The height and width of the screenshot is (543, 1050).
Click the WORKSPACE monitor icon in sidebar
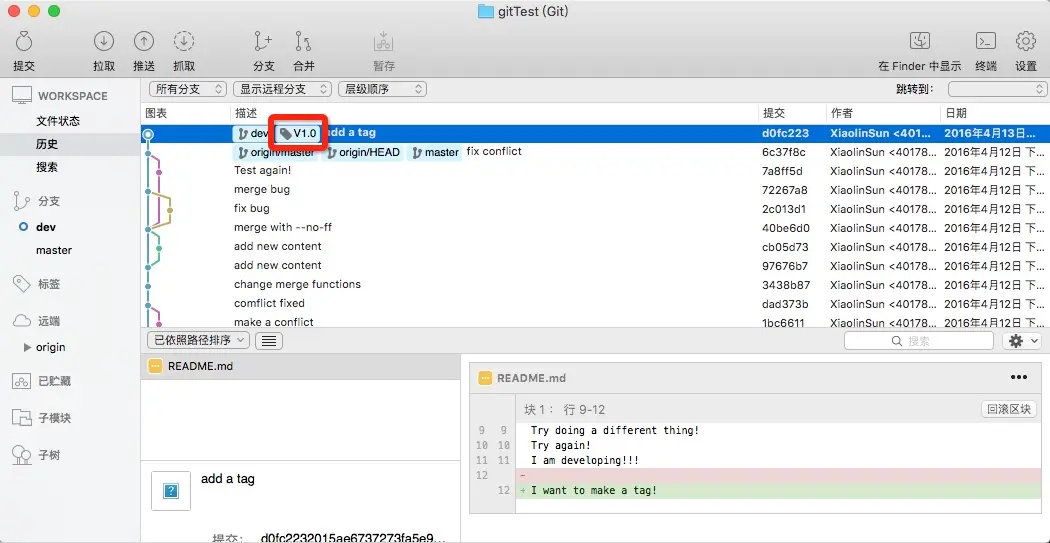point(21,96)
